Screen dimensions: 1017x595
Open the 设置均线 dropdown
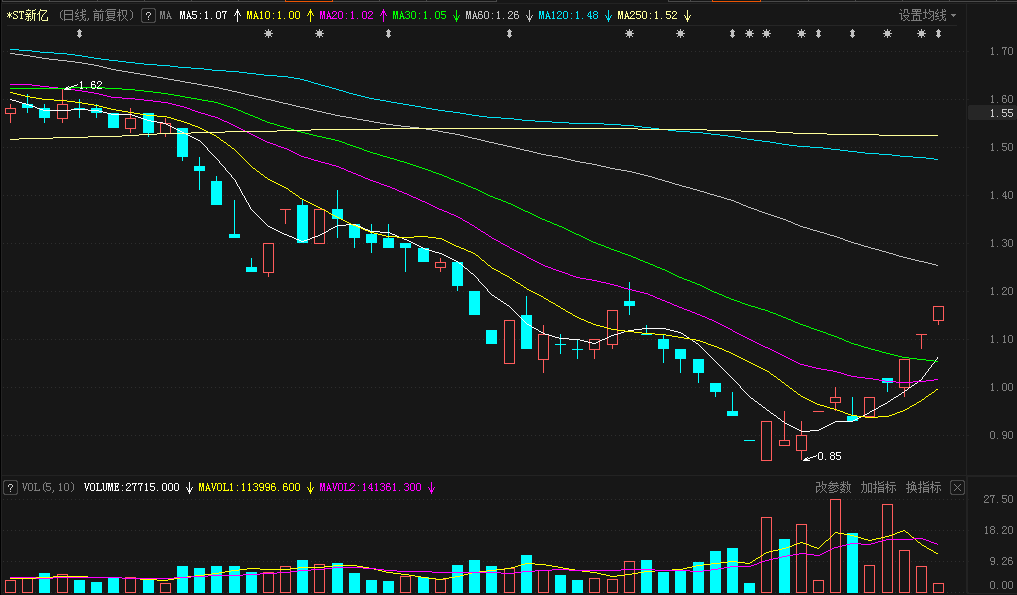(x=927, y=16)
